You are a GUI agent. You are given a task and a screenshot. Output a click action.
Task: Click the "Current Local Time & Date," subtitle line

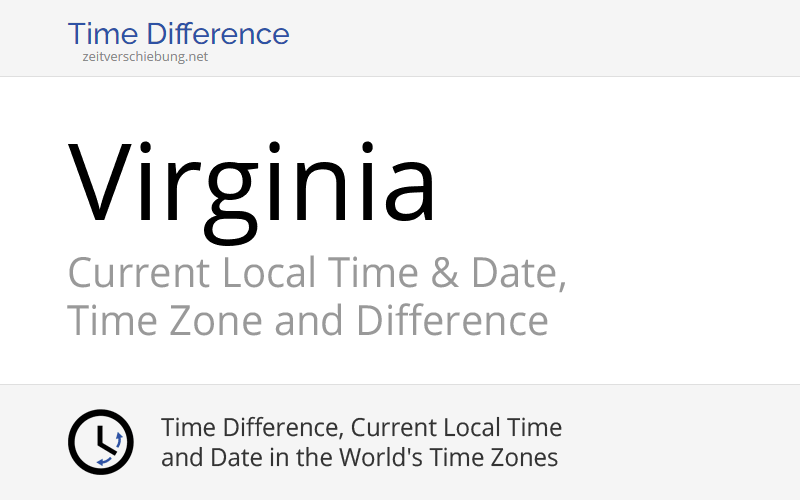coord(317,272)
